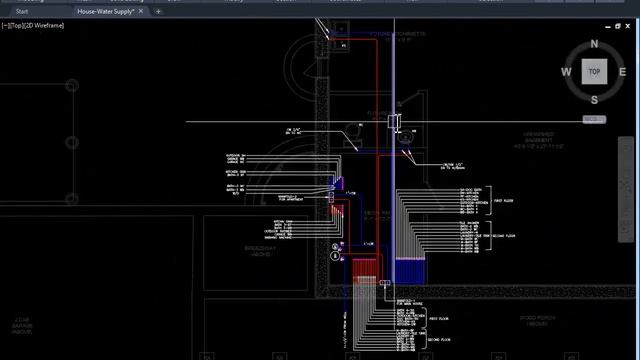The height and width of the screenshot is (360, 640).
Task: Select the blue cold-water manifold hatch block
Action: tap(411, 271)
